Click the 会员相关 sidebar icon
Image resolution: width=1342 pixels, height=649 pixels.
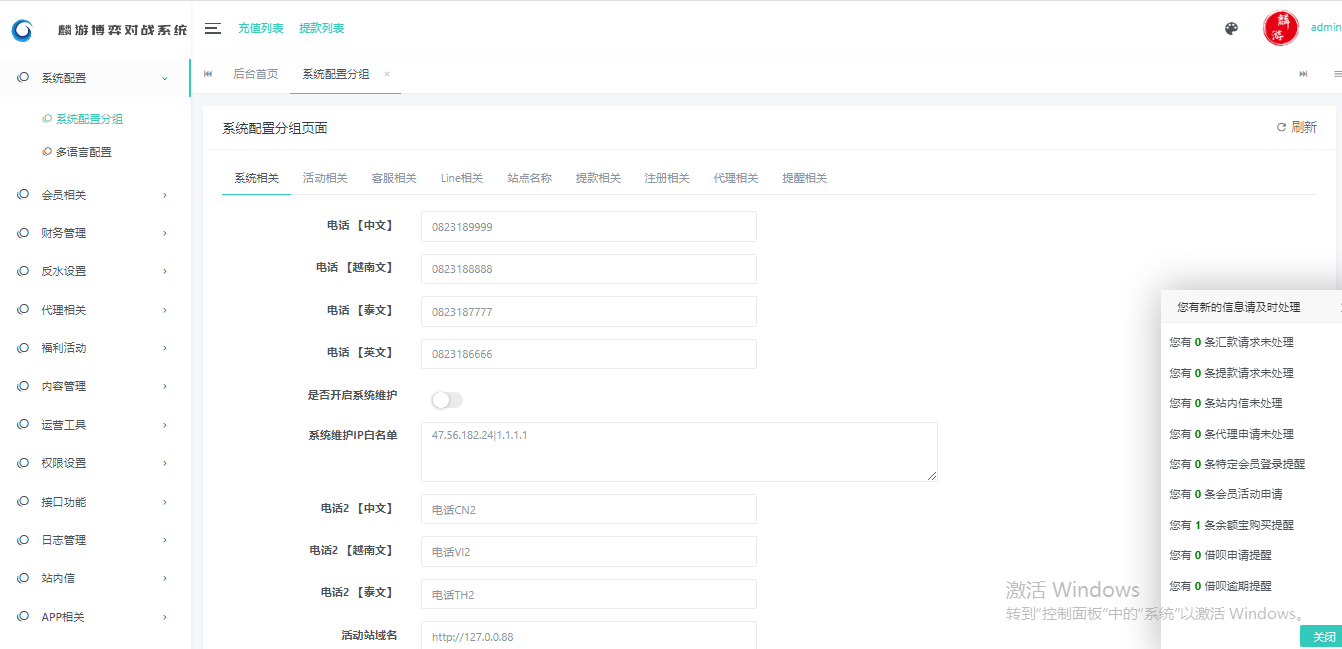point(23,195)
